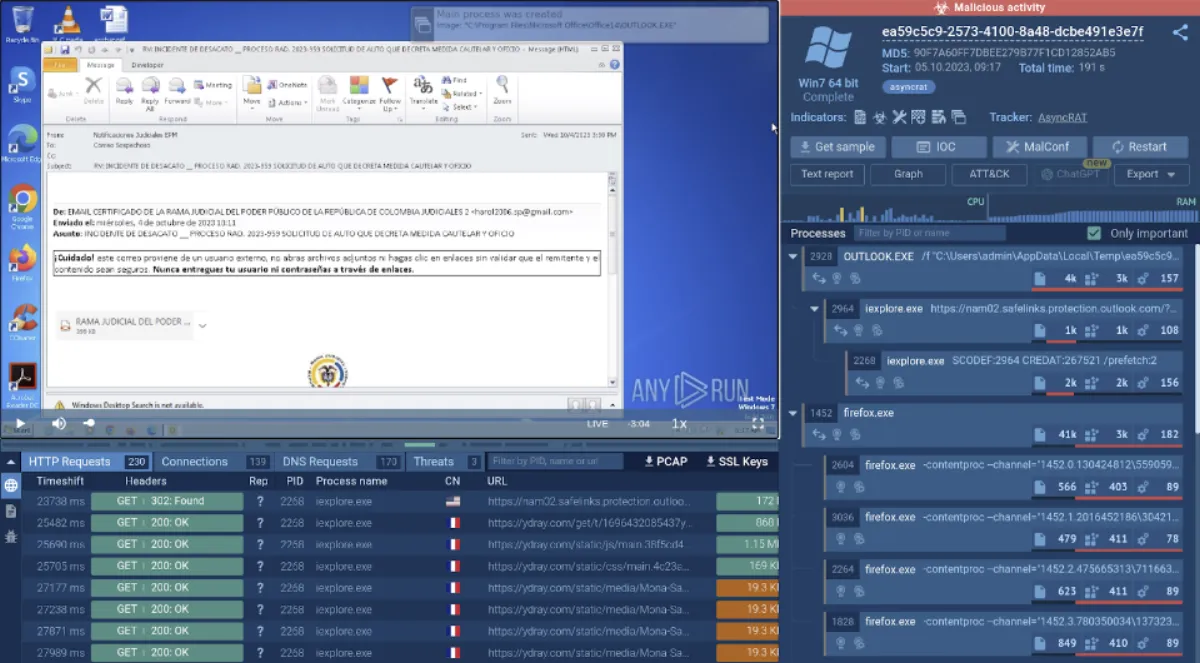Collapse the OUTLOOK.EXE process tree
Screen dimensions: 1200x663
[794, 257]
